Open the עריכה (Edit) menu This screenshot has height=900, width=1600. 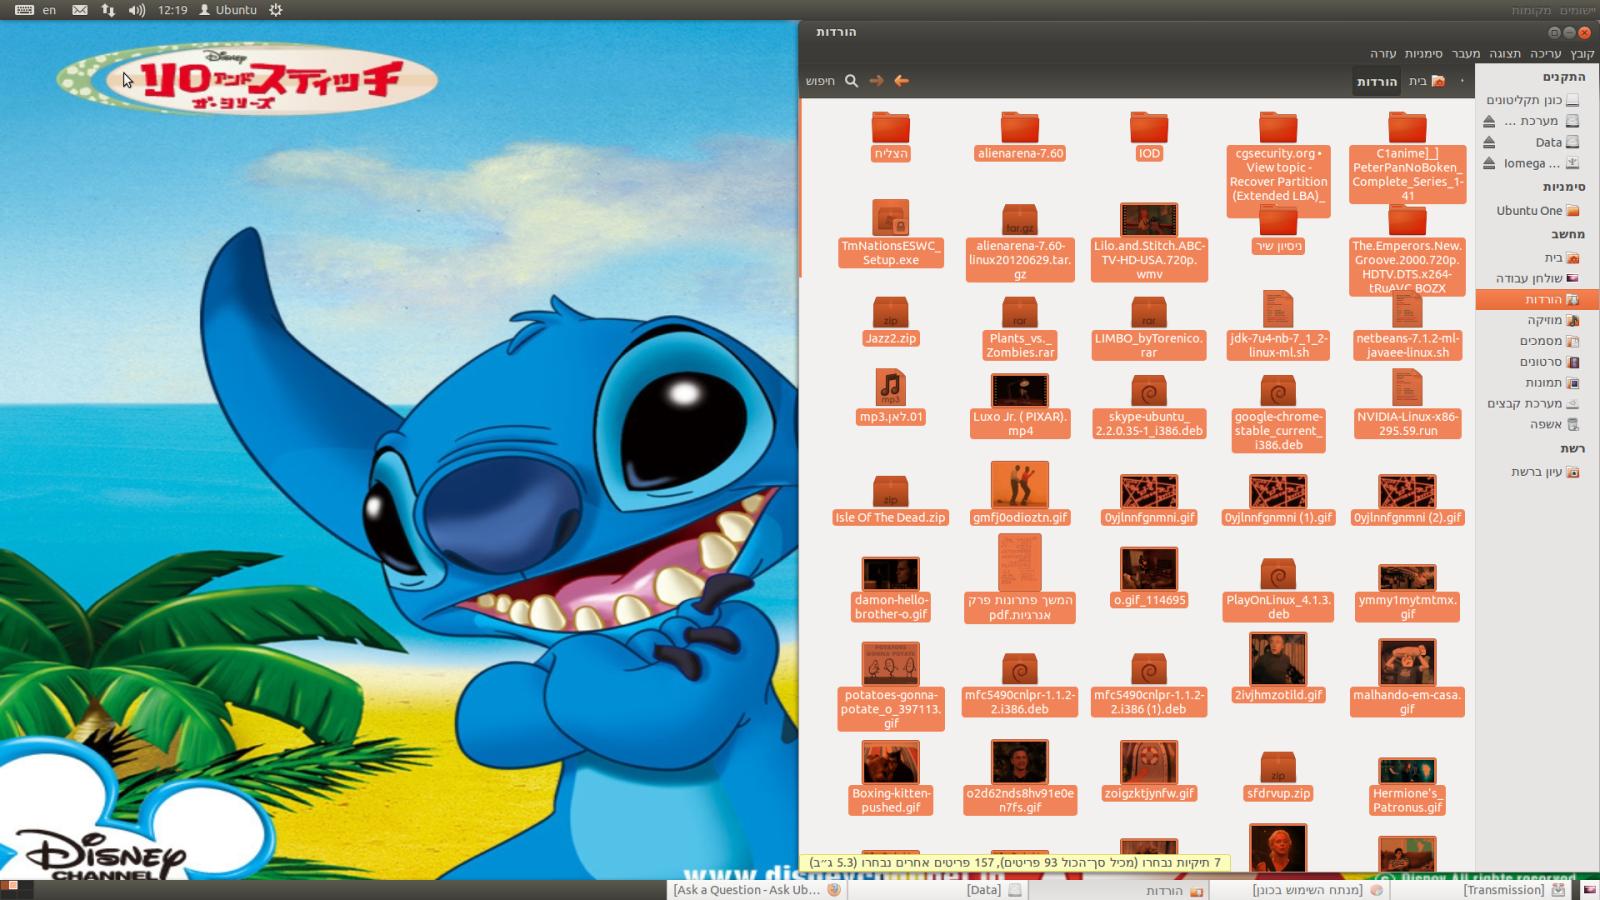coord(1545,54)
